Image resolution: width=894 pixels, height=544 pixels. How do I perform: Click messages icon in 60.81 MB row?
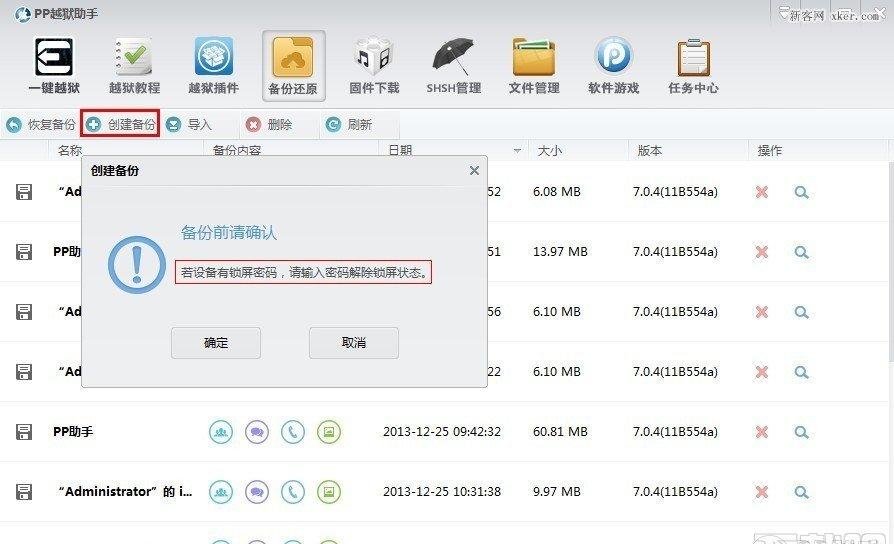pos(257,432)
